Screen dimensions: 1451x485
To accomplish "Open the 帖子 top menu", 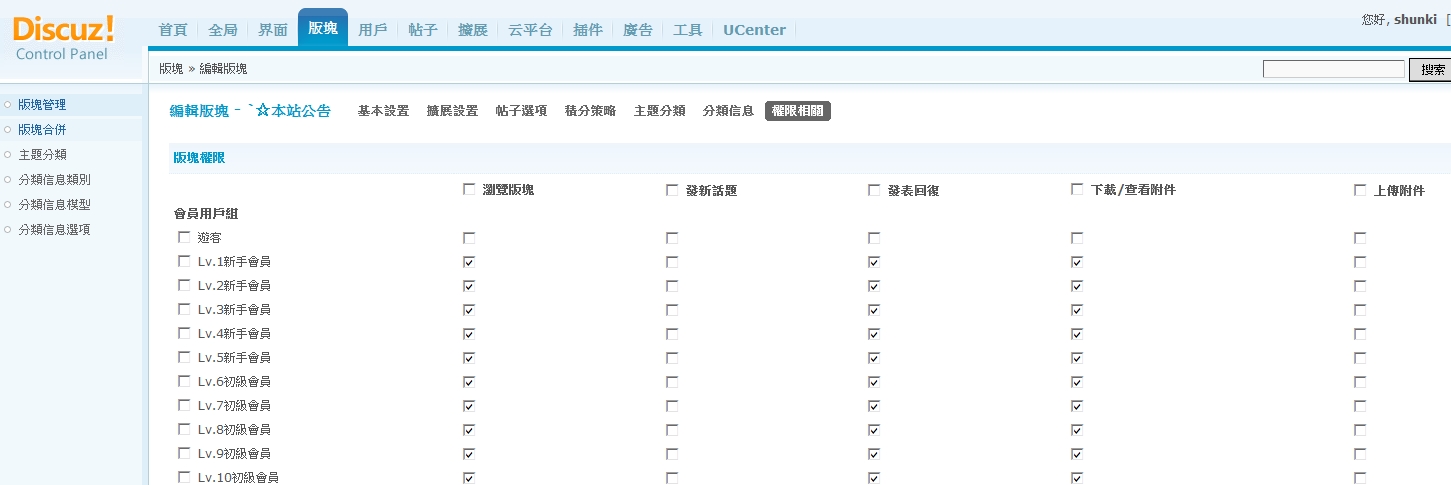I will (423, 30).
